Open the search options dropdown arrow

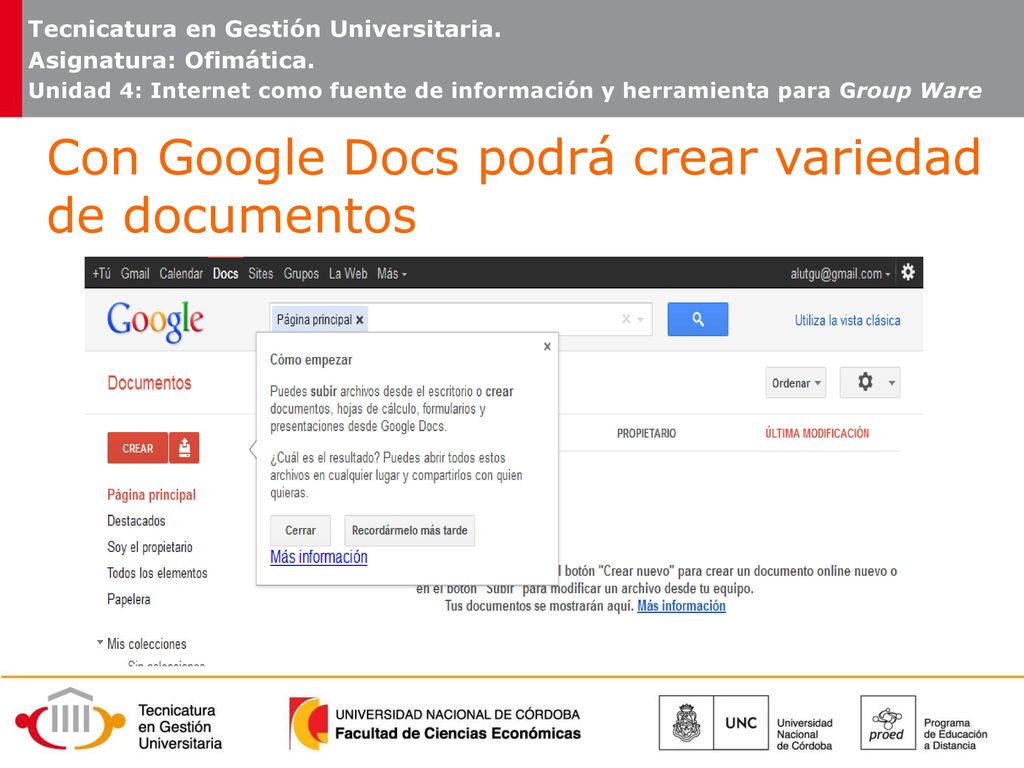coord(641,319)
